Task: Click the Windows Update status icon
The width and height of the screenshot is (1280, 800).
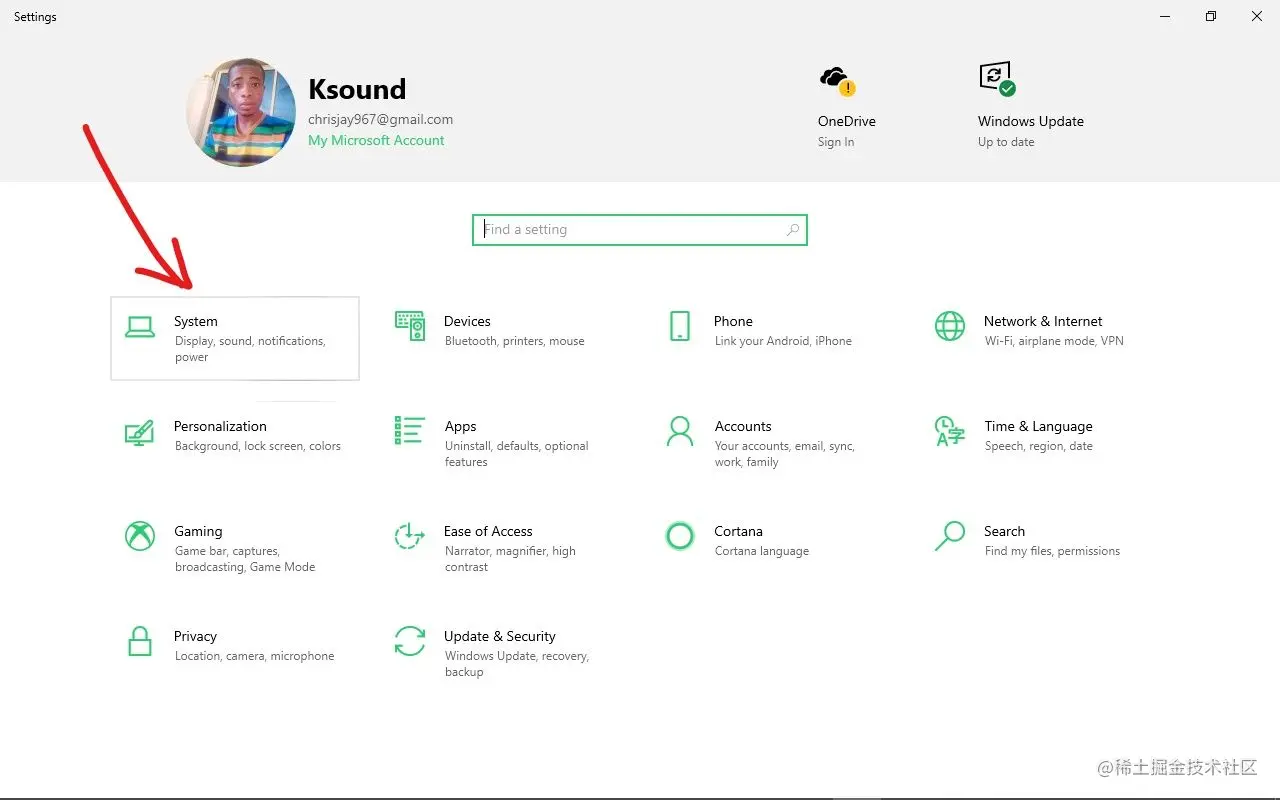Action: pyautogui.click(x=997, y=79)
